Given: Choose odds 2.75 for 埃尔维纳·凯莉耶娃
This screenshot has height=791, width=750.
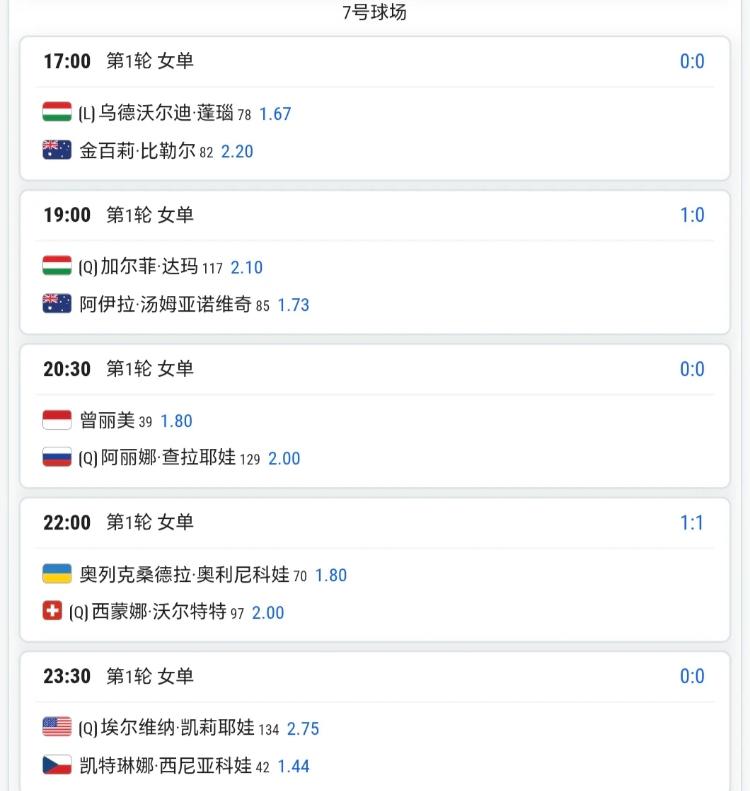Looking at the screenshot, I should [x=303, y=729].
